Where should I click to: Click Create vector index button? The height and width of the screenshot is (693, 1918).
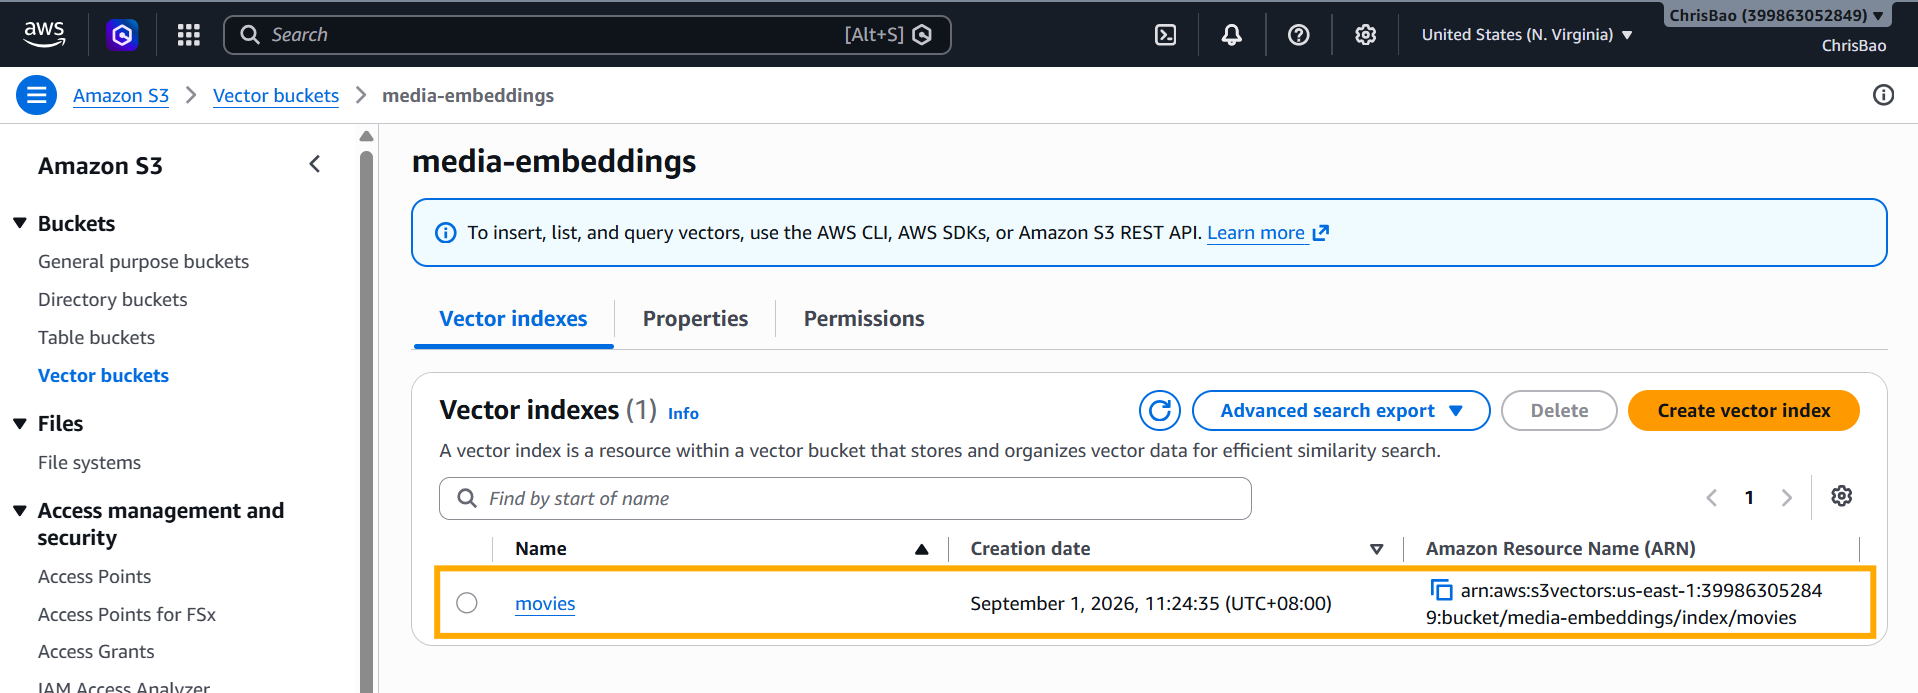(1743, 410)
